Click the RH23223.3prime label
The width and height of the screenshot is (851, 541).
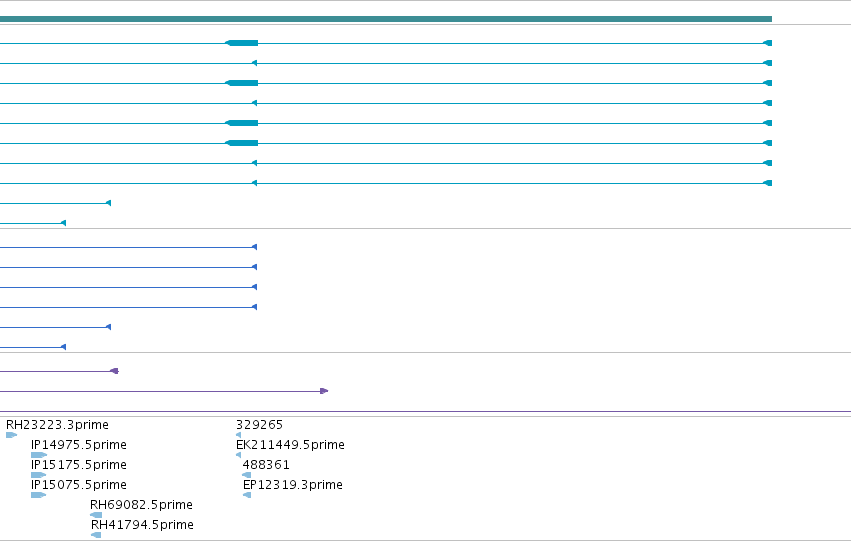57,425
